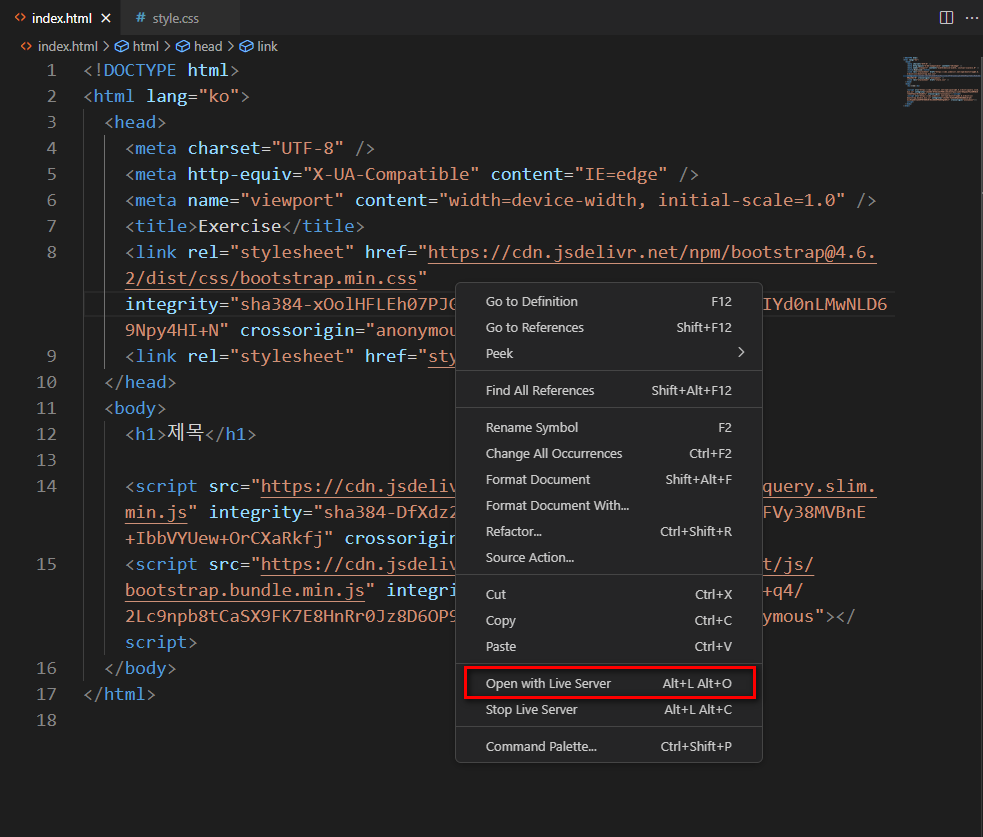Run Format Document command

(609, 480)
